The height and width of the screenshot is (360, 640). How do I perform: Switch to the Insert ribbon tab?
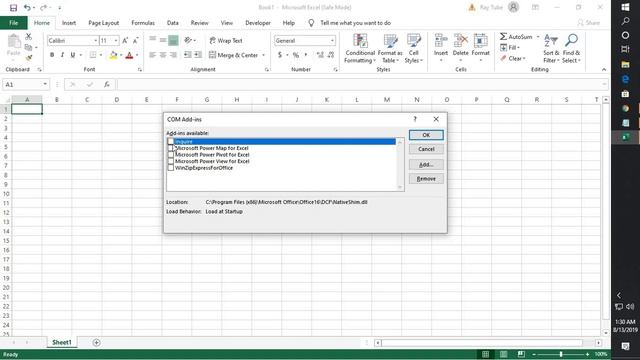(69, 23)
